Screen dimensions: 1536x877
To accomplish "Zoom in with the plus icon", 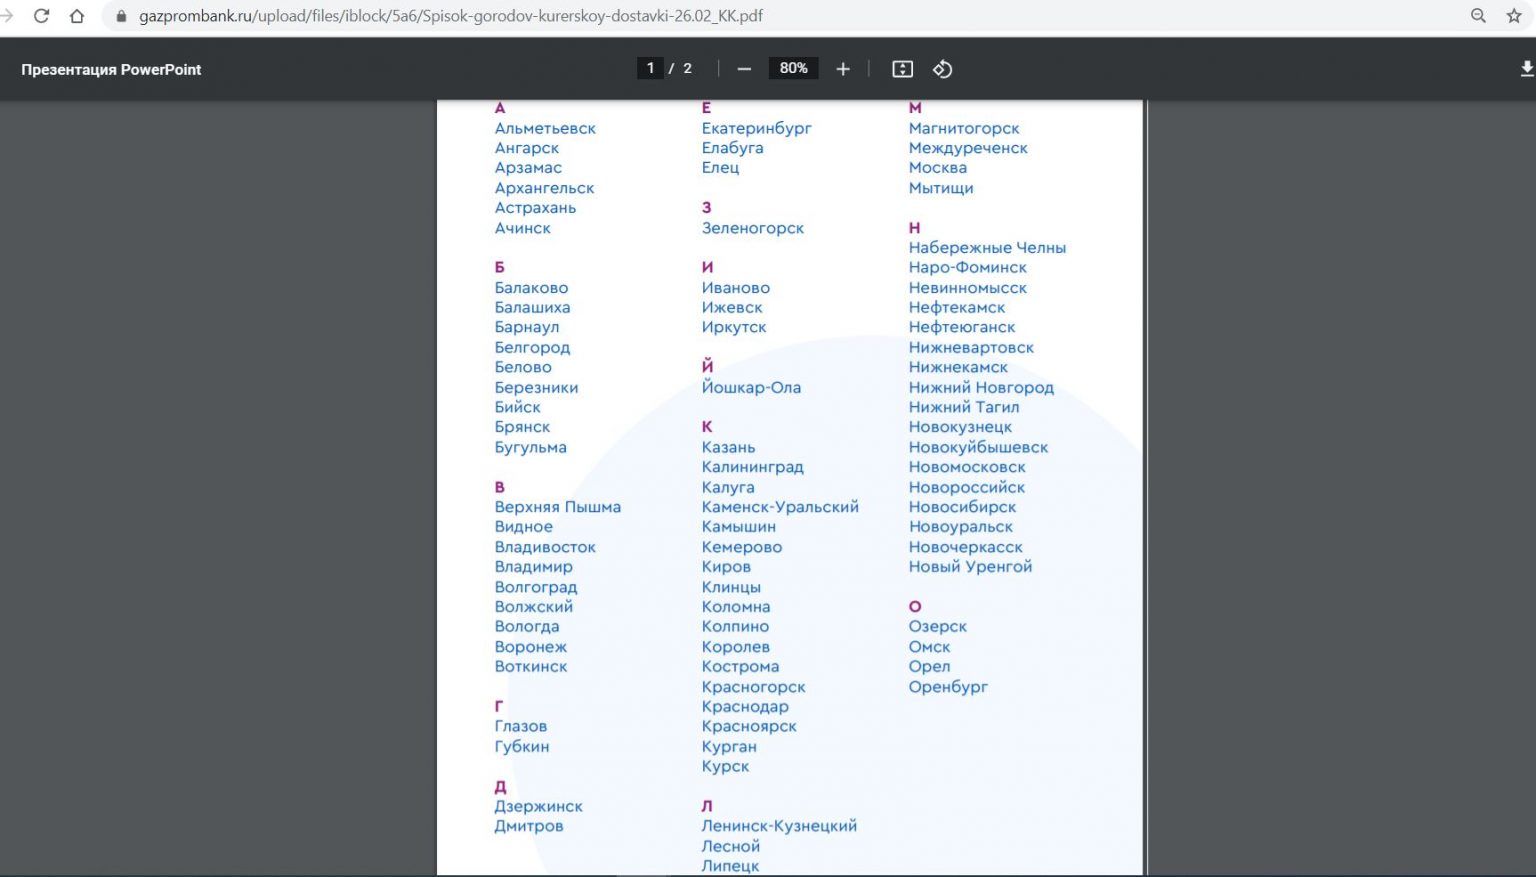I will pyautogui.click(x=843, y=69).
